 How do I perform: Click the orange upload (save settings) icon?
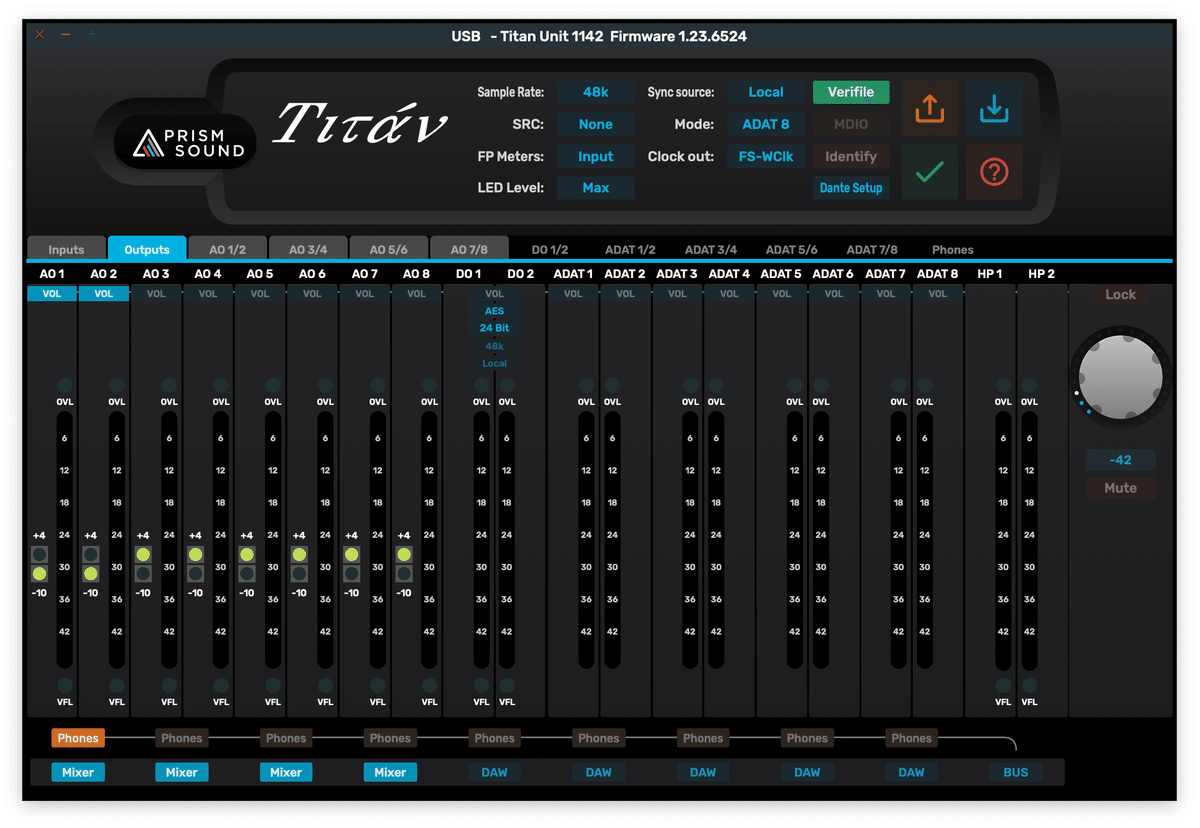(x=930, y=108)
